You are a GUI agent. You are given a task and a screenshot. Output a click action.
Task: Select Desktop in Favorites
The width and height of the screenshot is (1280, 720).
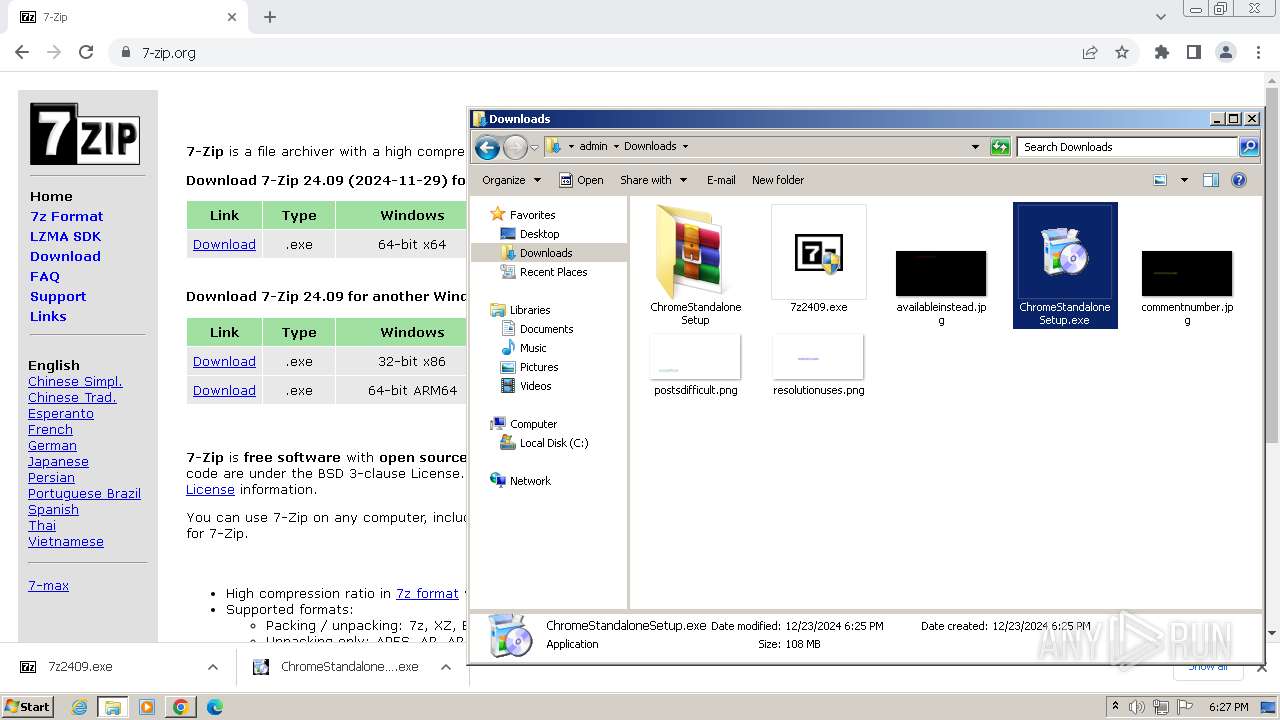[530, 234]
